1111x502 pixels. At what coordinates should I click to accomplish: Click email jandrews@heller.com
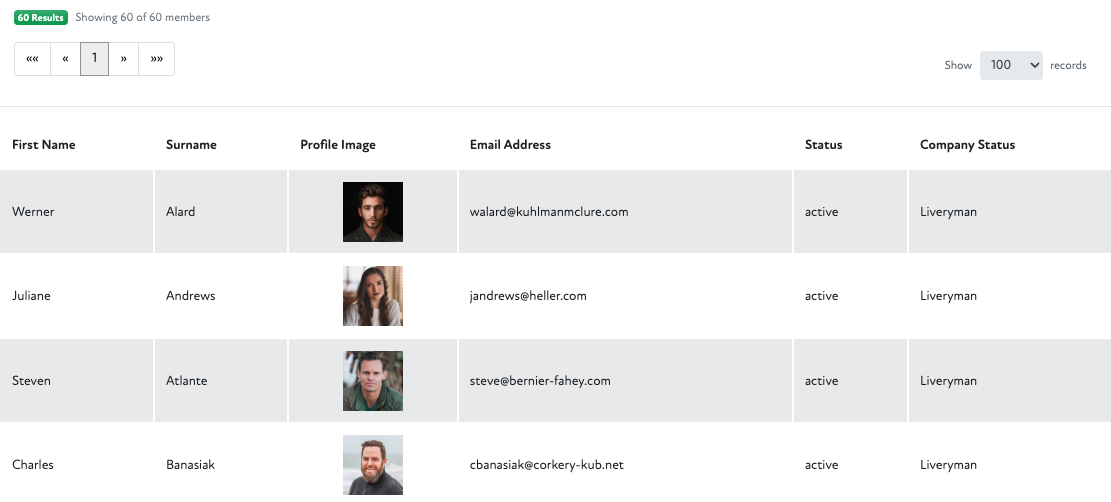pos(528,296)
